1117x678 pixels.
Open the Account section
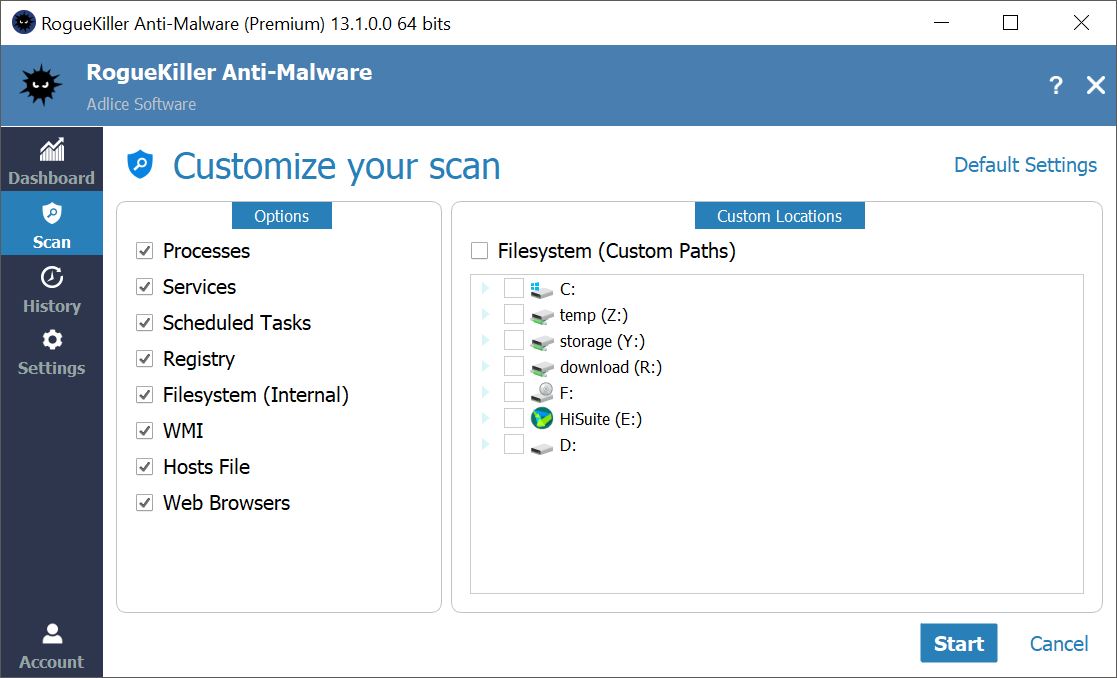[x=51, y=645]
